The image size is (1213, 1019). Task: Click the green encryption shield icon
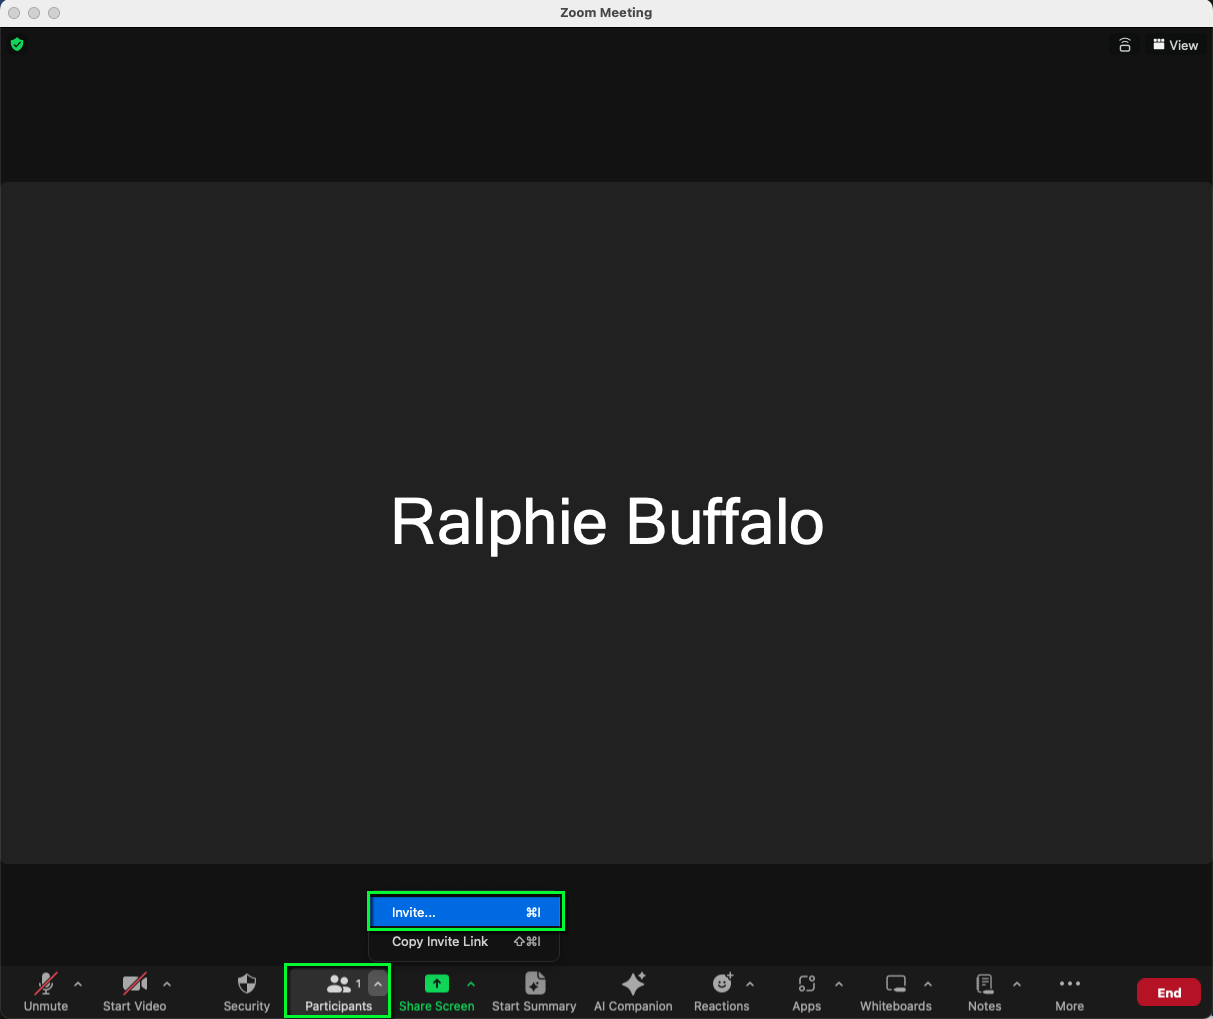pyautogui.click(x=17, y=44)
